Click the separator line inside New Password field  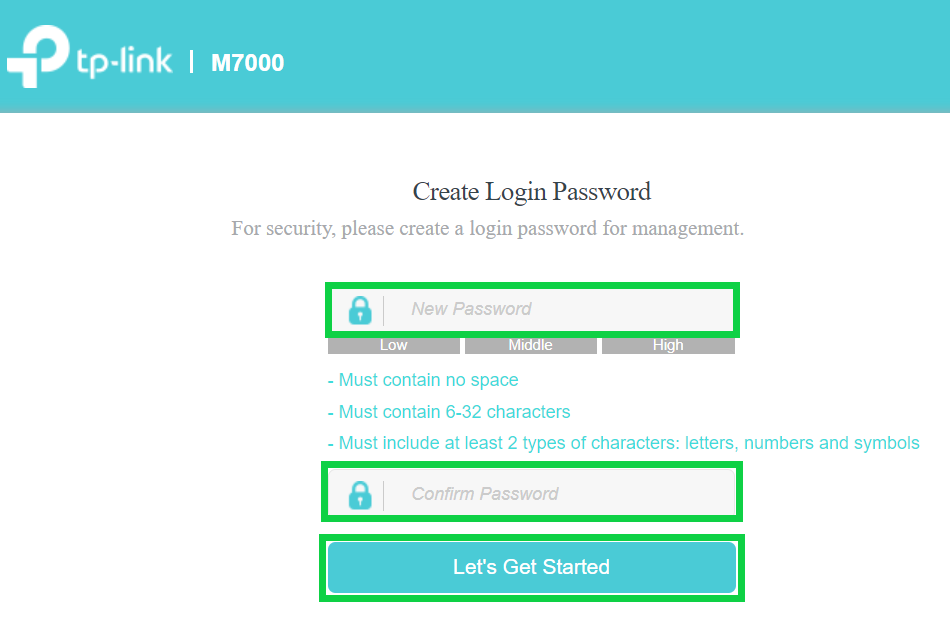pyautogui.click(x=383, y=310)
